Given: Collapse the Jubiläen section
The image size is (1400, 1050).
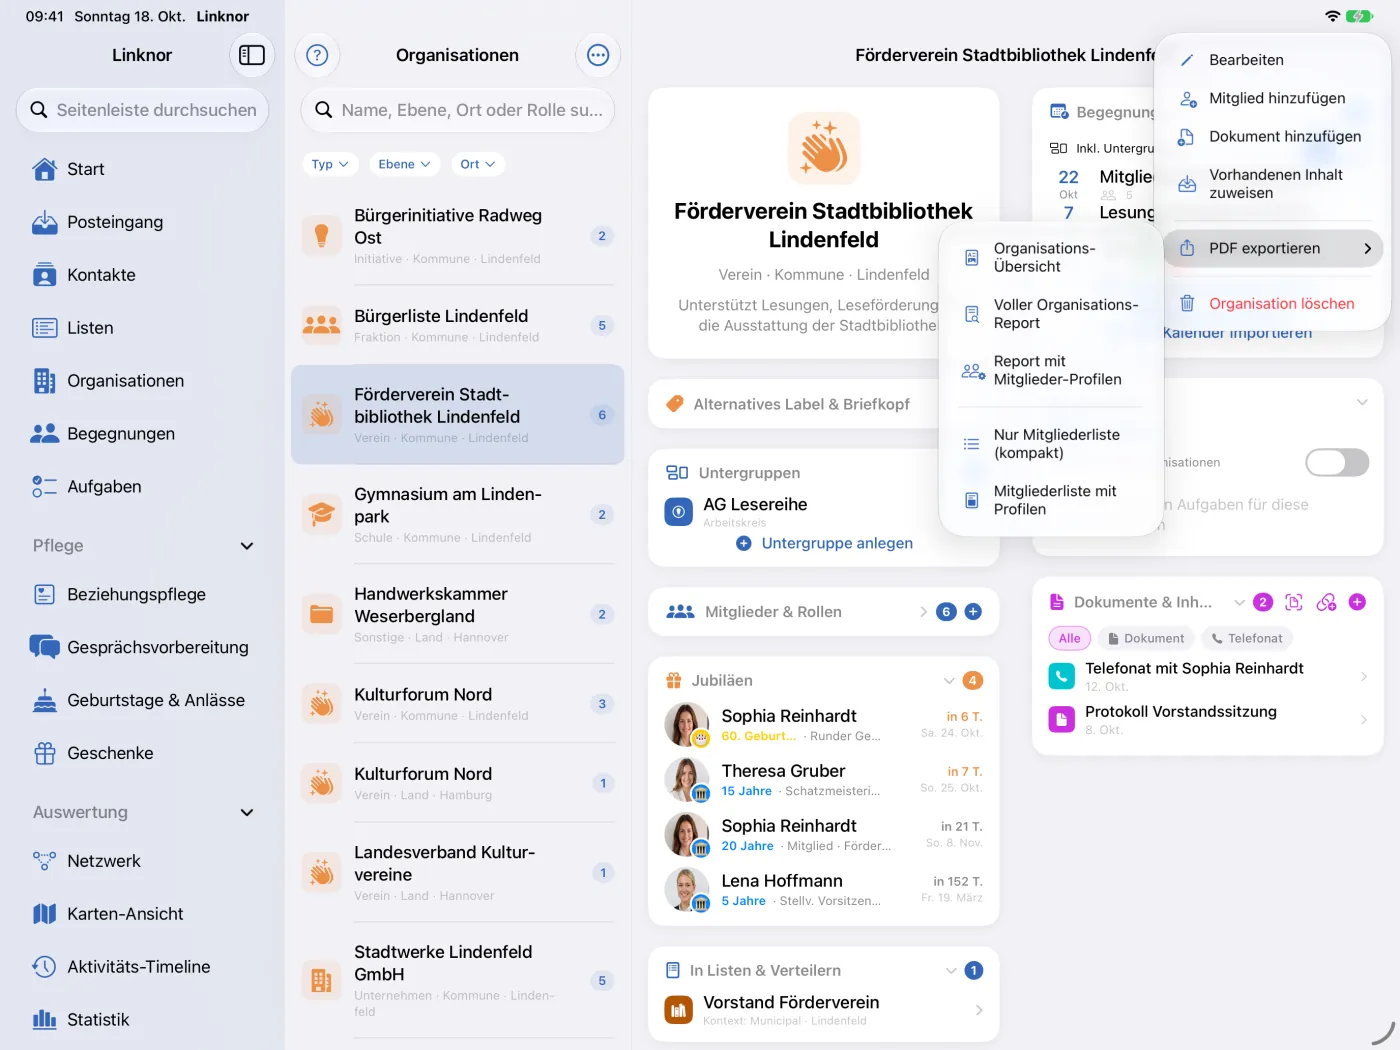Looking at the screenshot, I should (x=949, y=681).
